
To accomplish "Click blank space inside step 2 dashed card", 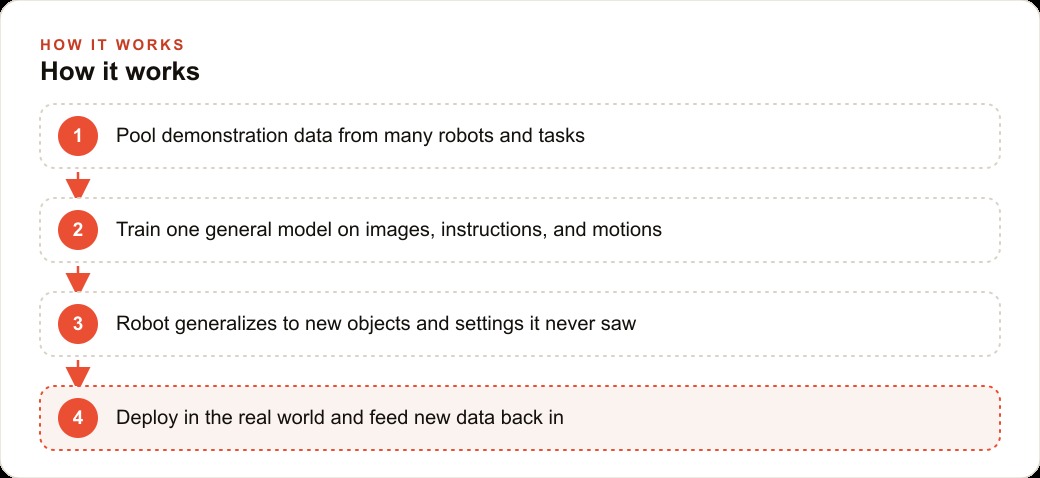I will (x=829, y=230).
